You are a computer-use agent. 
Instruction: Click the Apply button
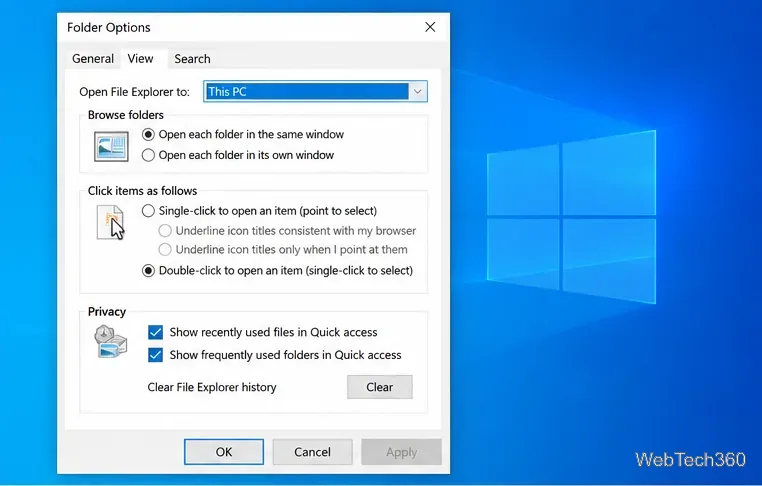(401, 452)
